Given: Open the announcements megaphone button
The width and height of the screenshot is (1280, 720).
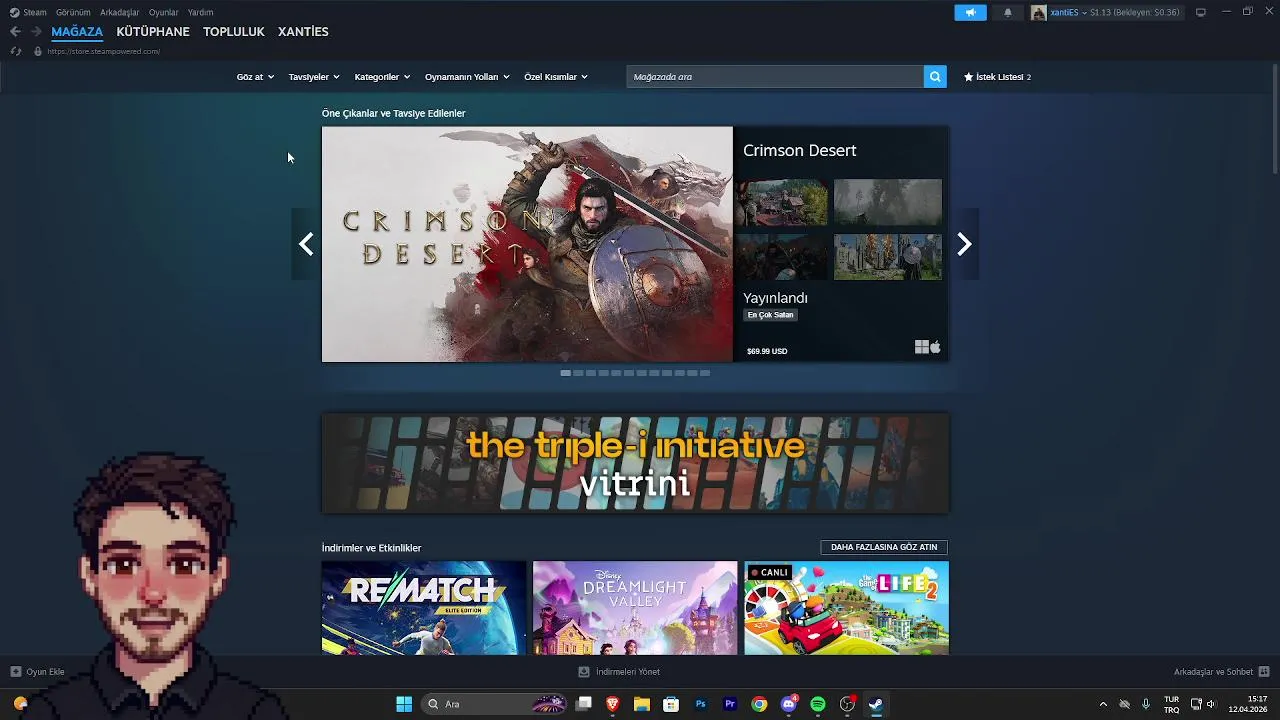Looking at the screenshot, I should point(970,12).
